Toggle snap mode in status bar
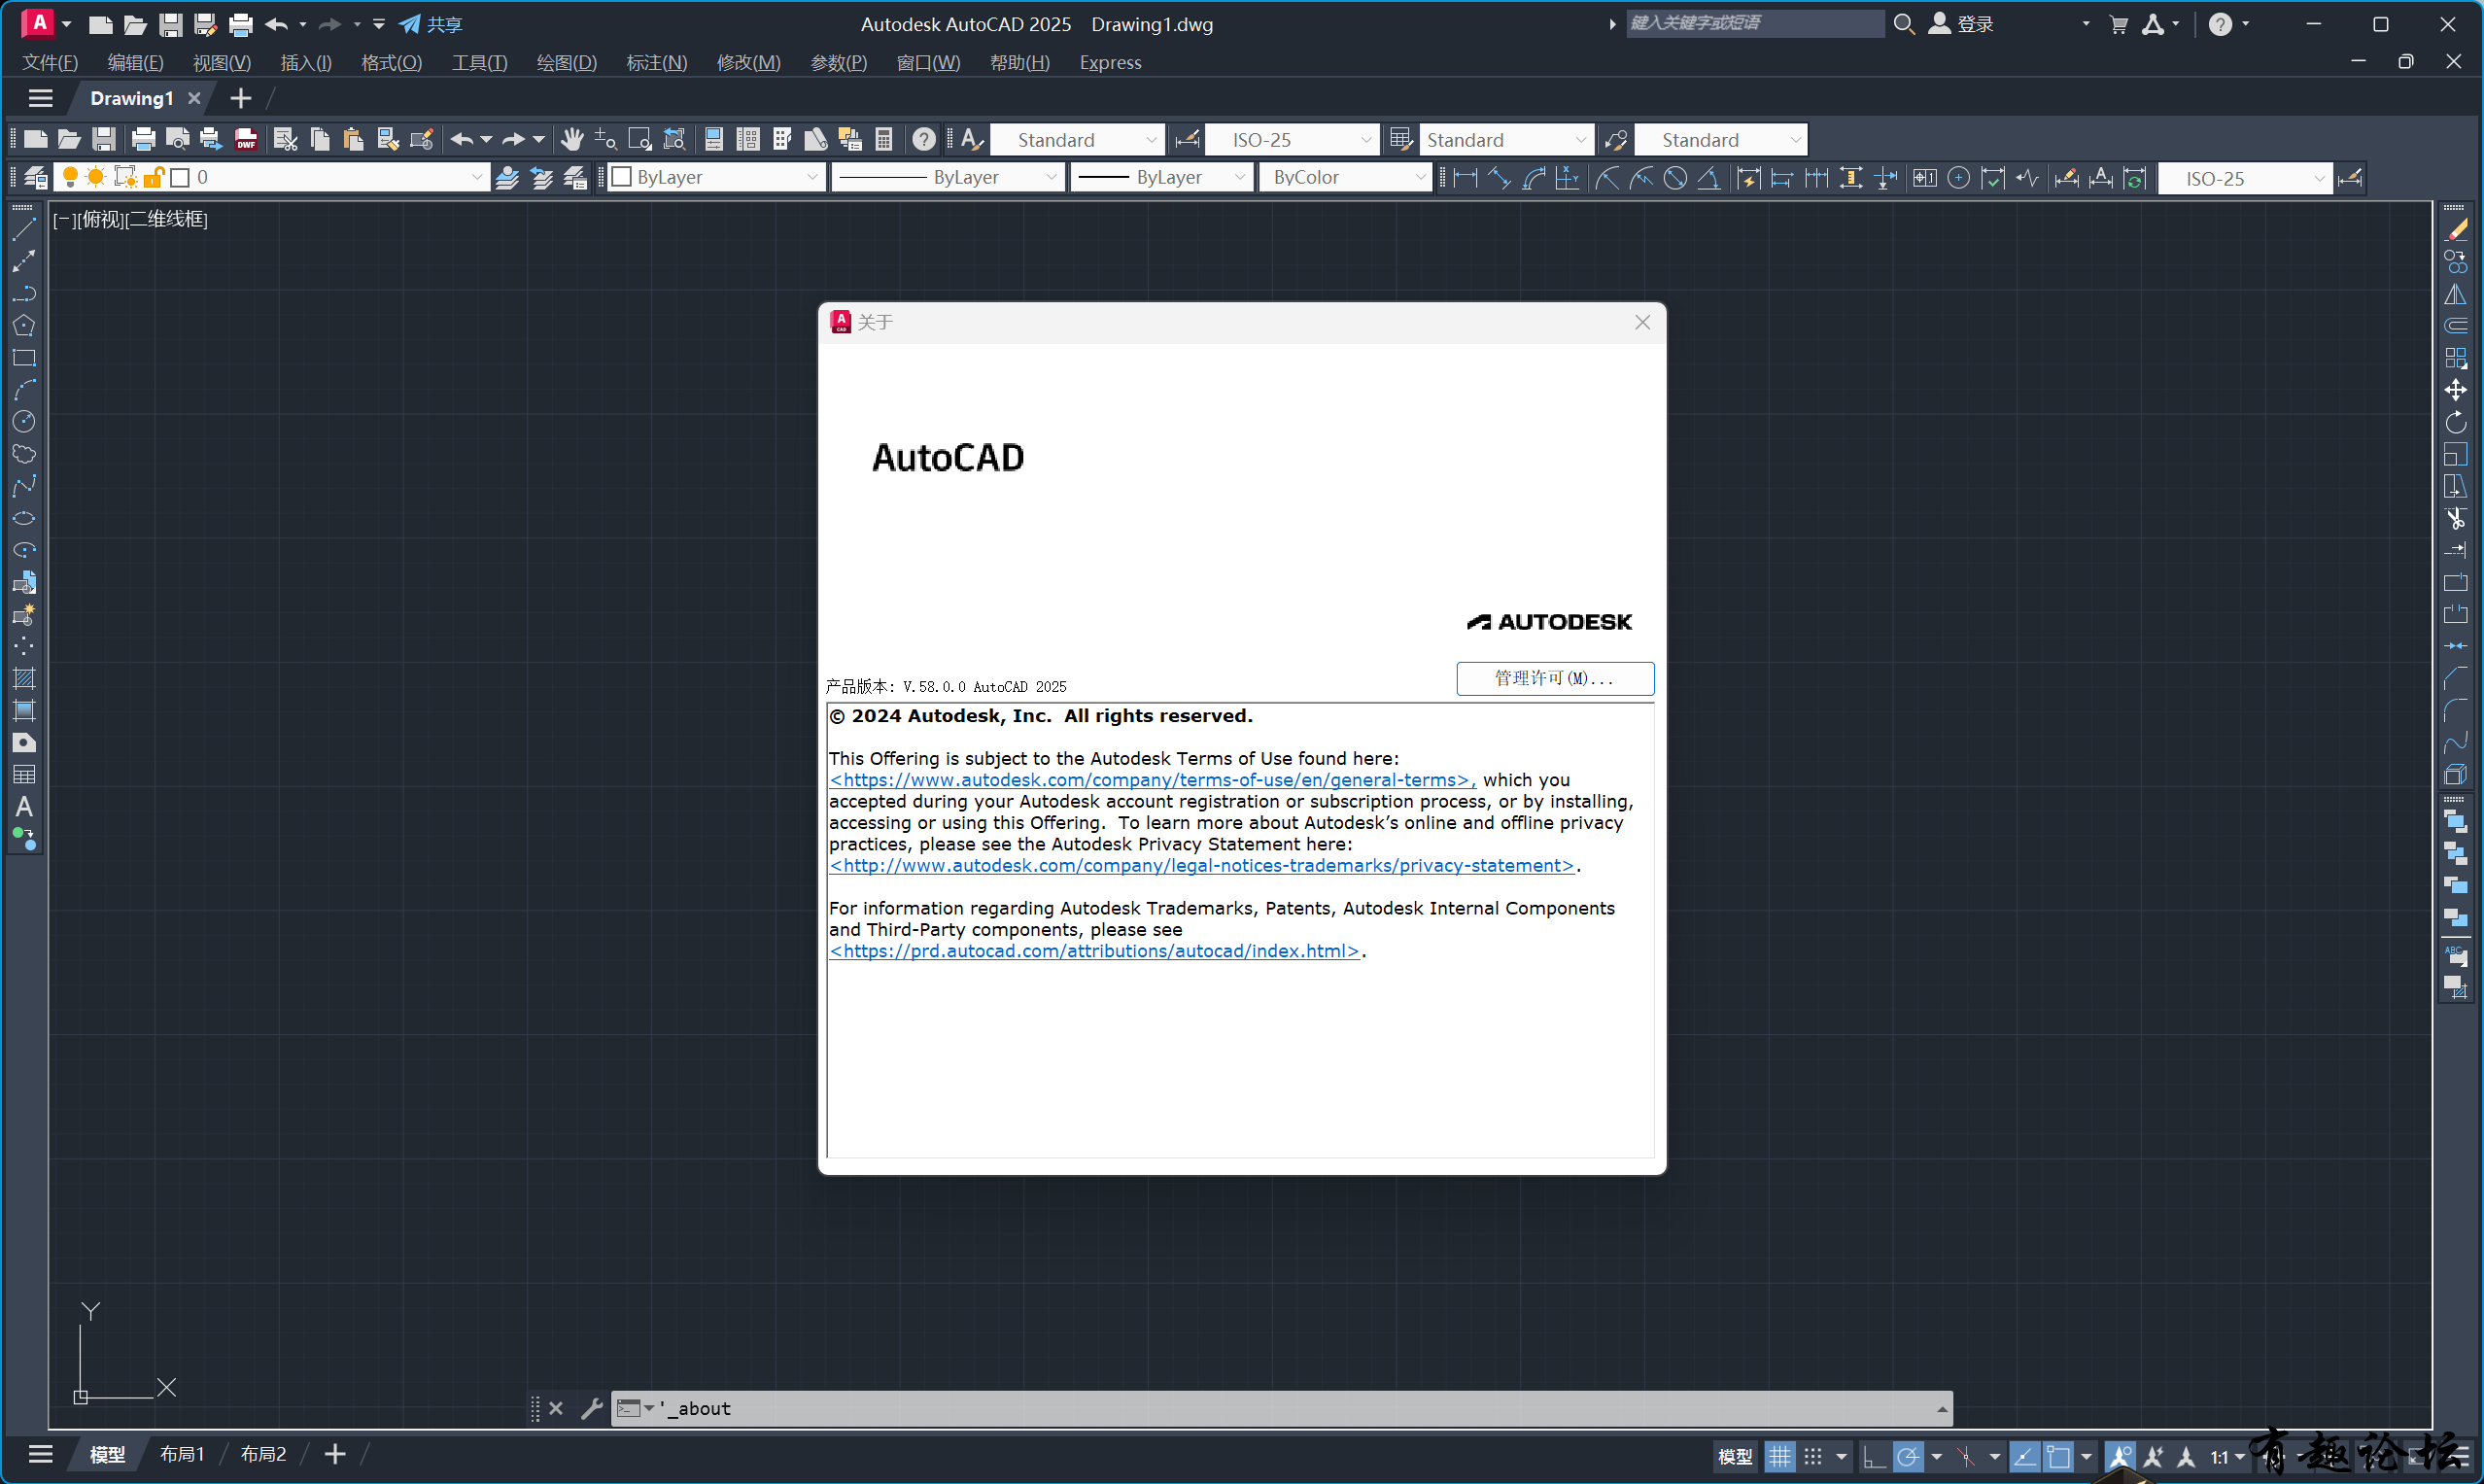 pos(1813,1456)
